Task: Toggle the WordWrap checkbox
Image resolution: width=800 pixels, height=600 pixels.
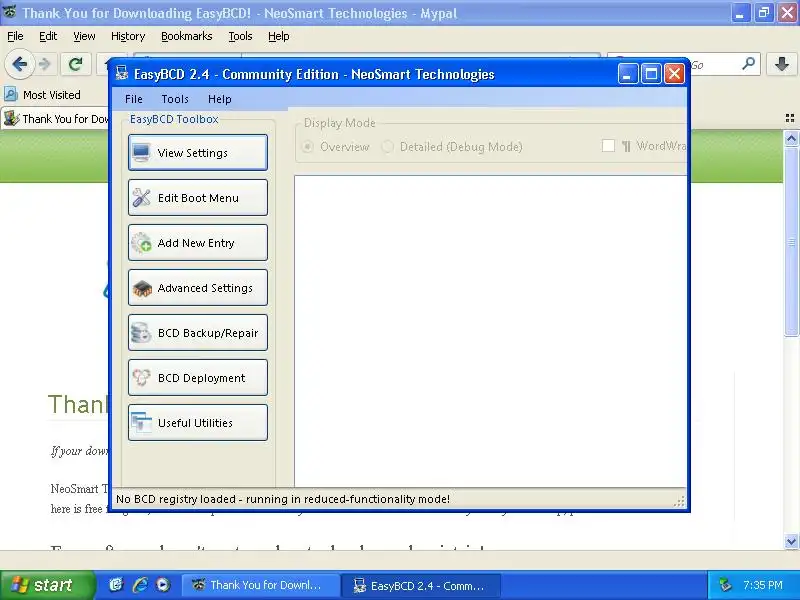Action: point(608,146)
